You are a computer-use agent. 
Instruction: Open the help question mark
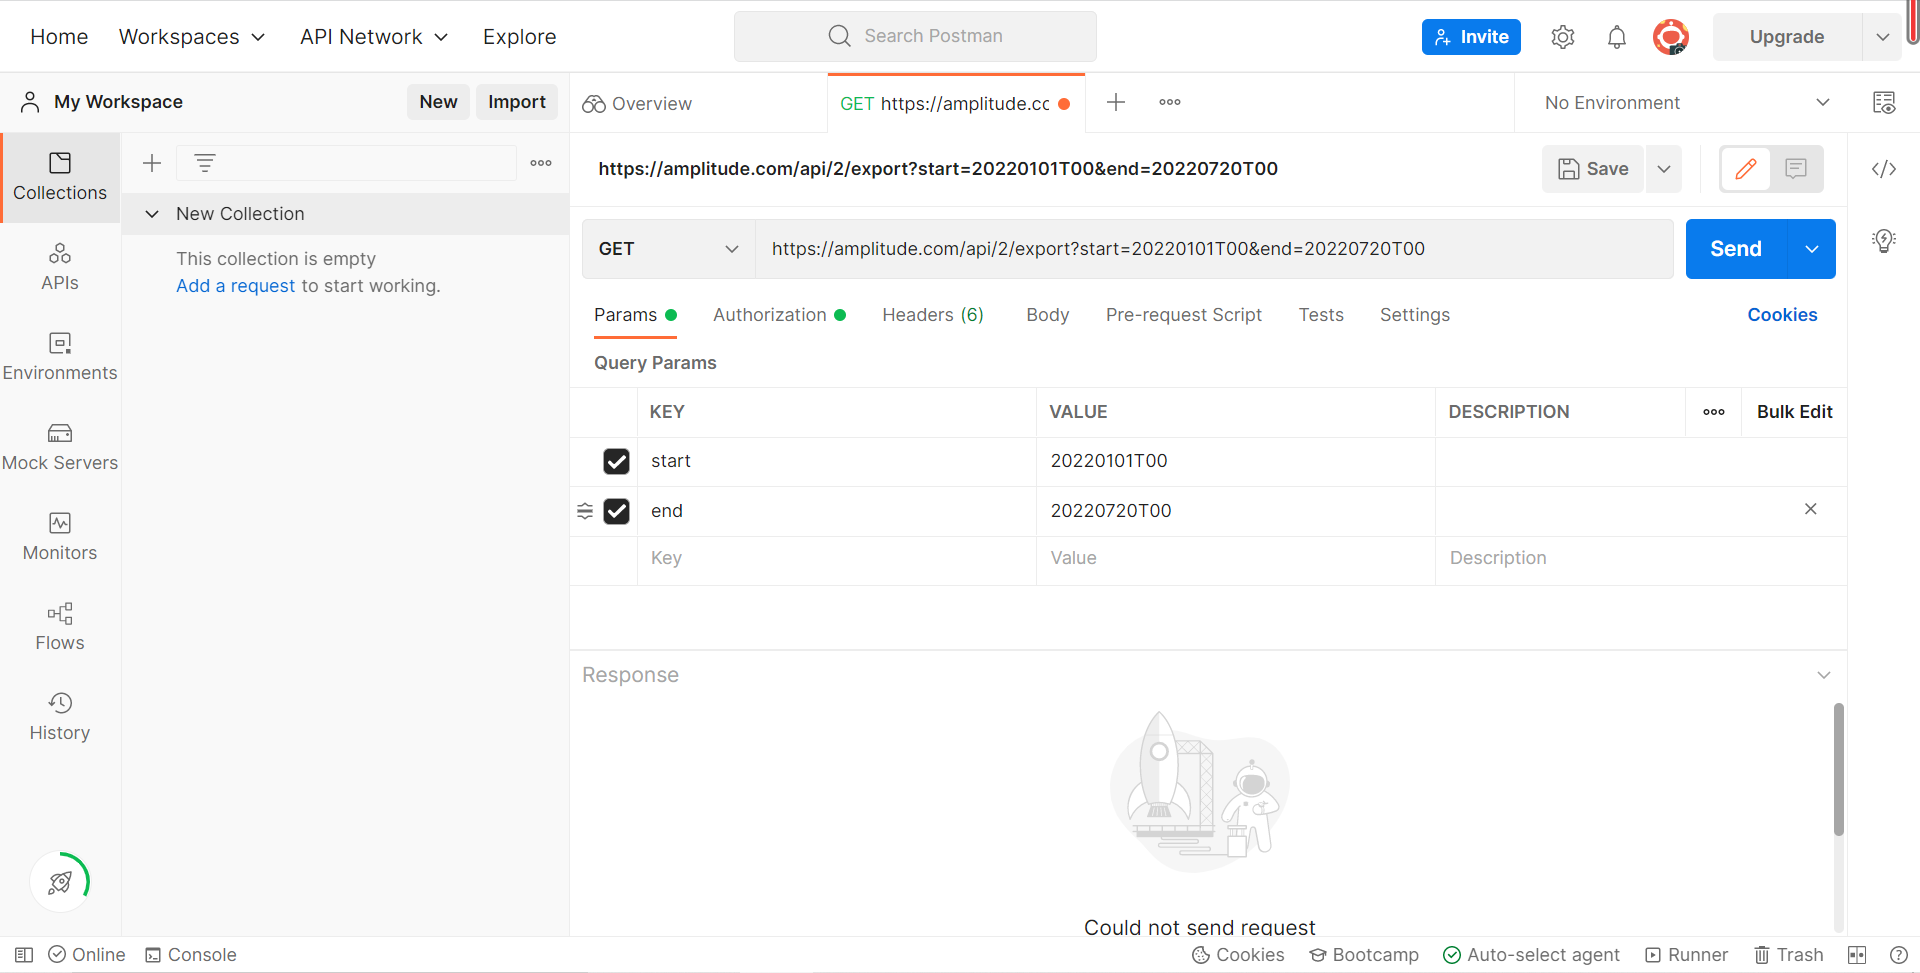click(1899, 955)
